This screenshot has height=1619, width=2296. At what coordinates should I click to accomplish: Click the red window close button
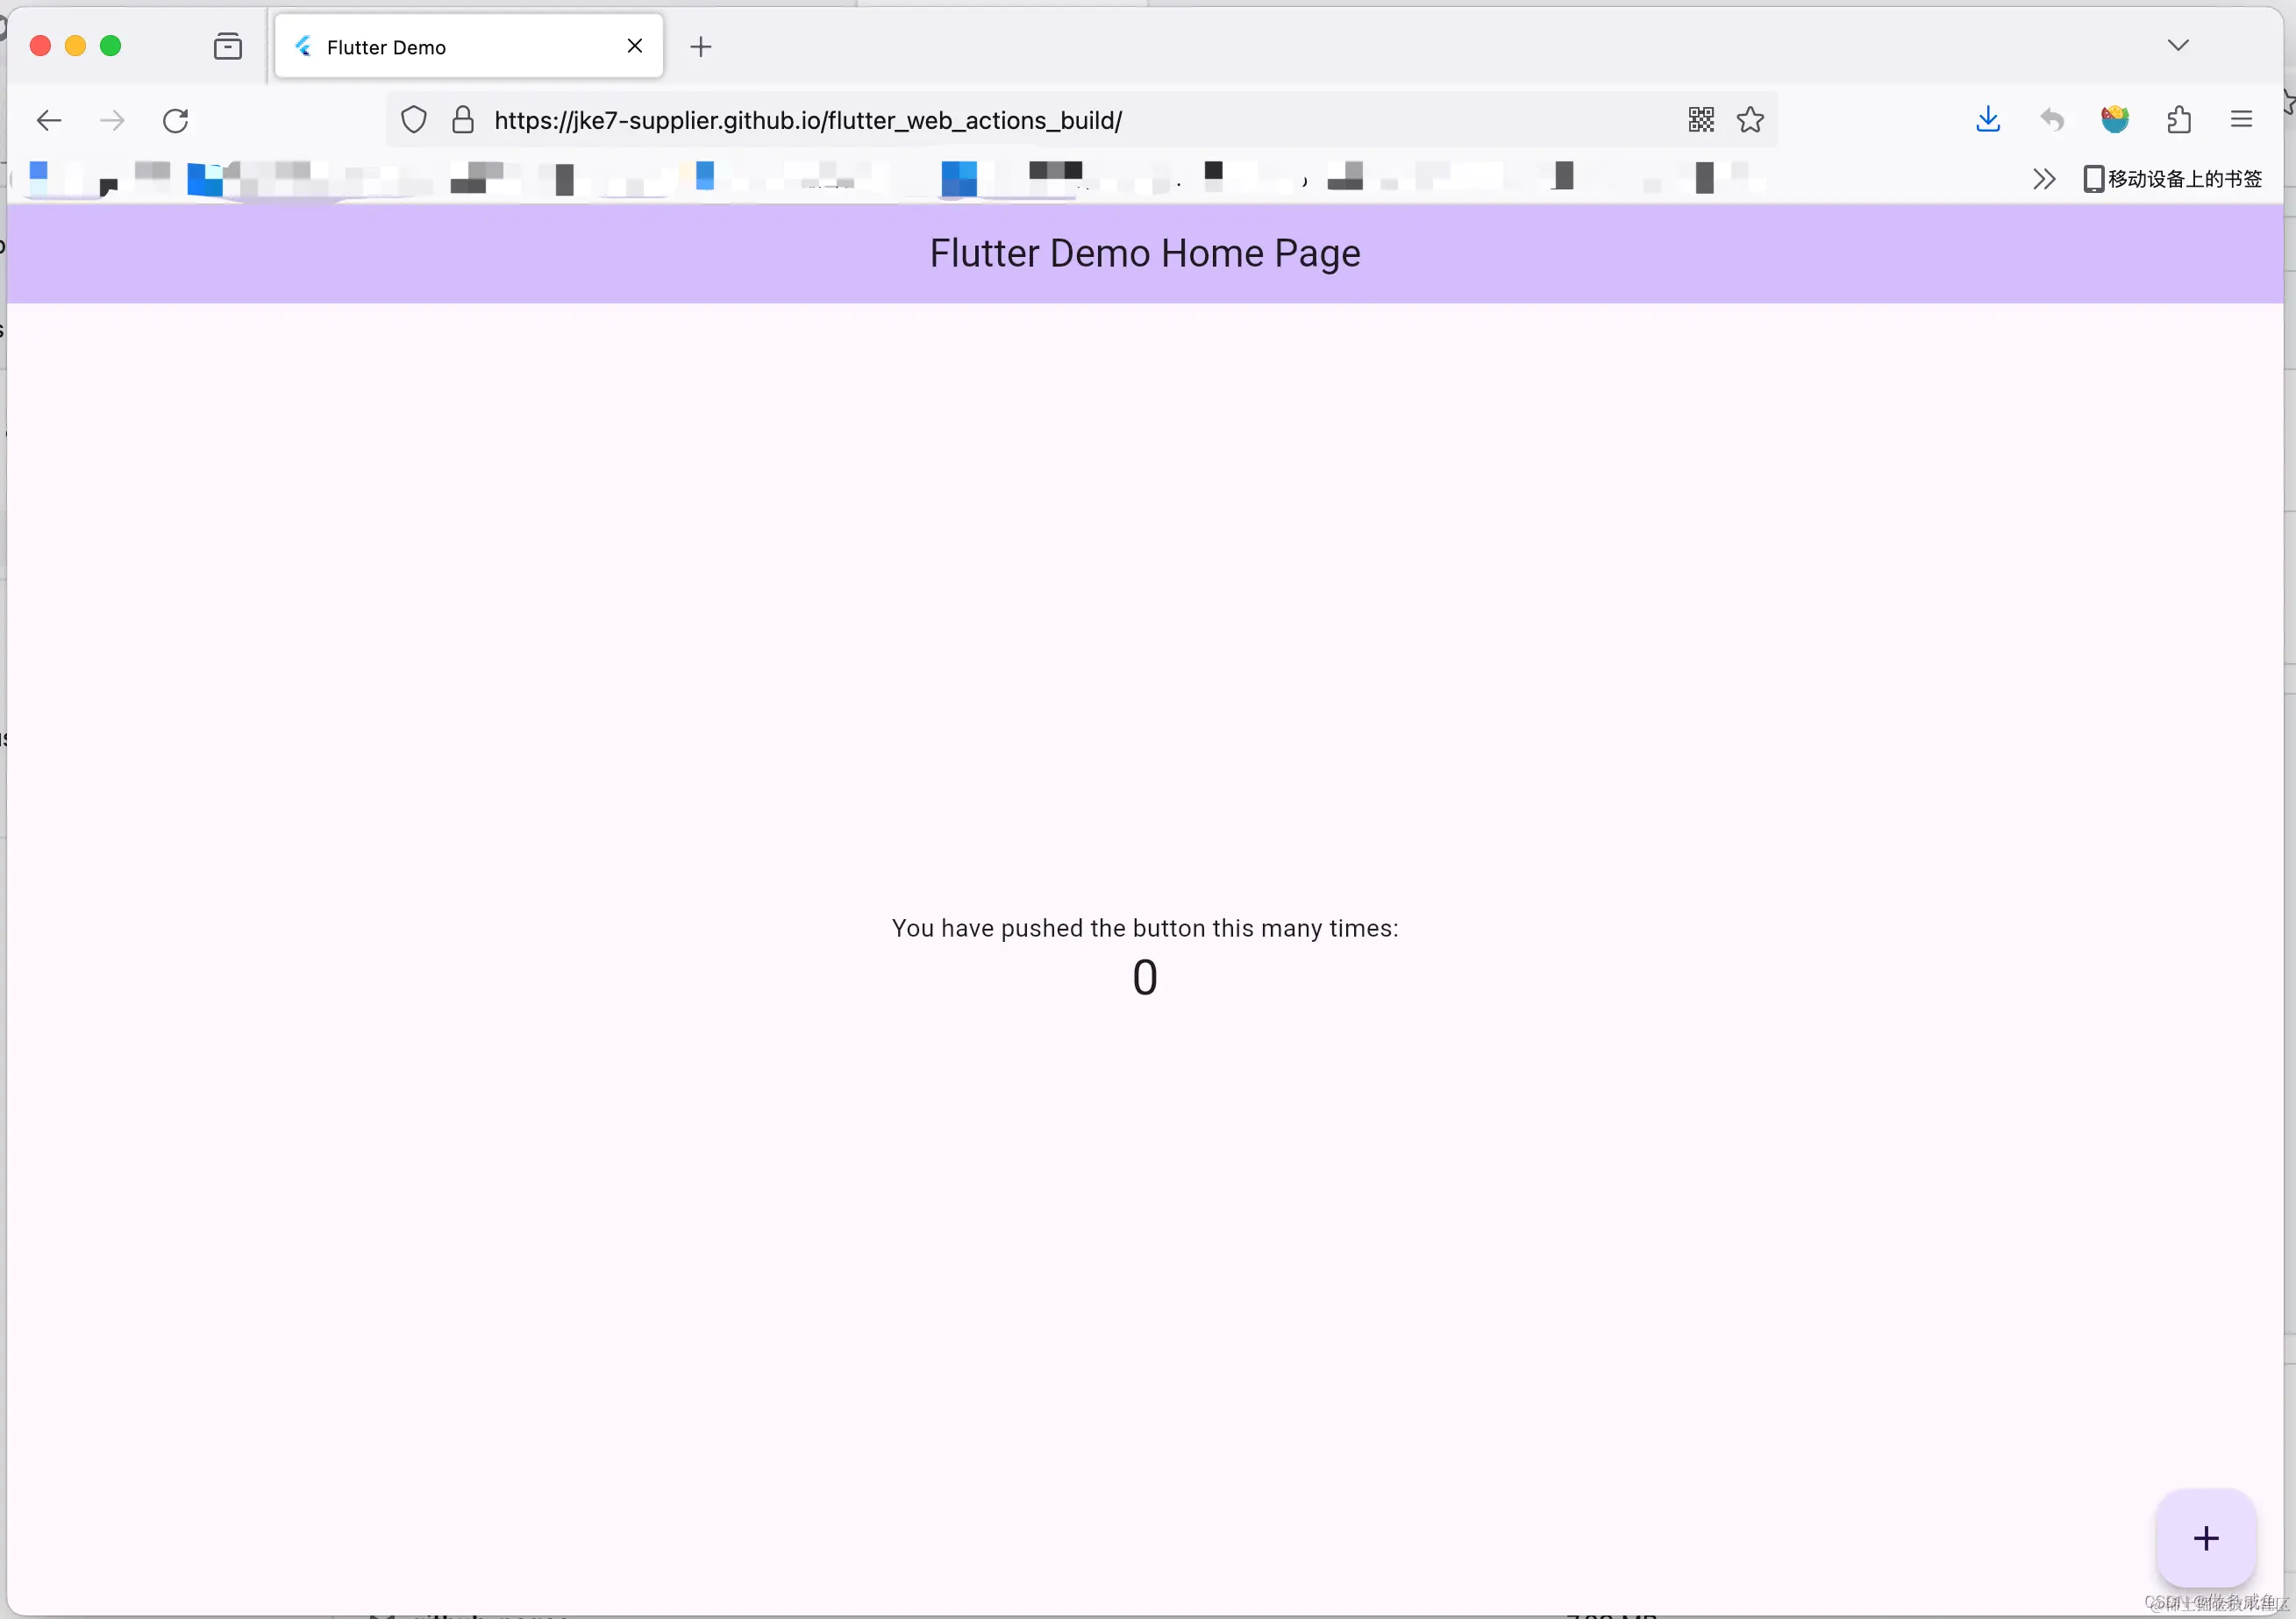tap(40, 46)
